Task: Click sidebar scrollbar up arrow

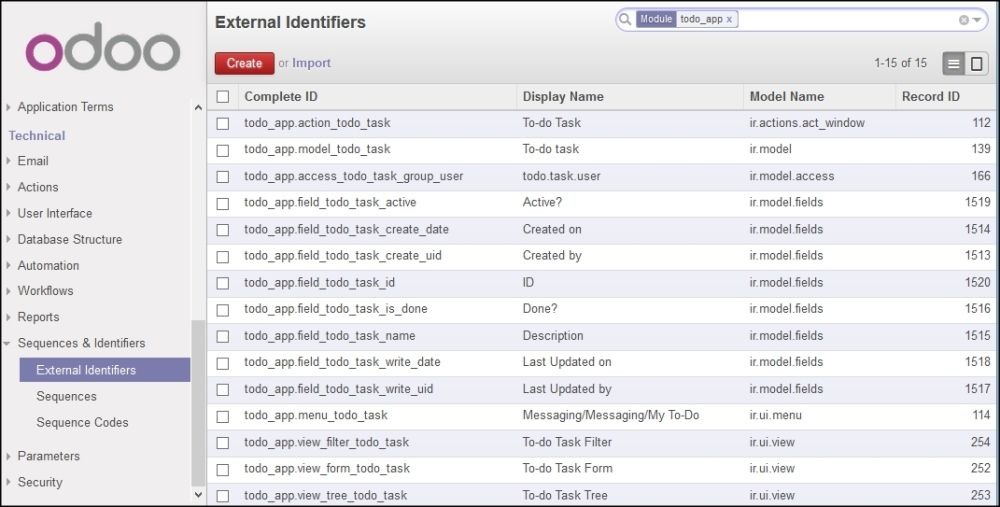Action: 198,108
